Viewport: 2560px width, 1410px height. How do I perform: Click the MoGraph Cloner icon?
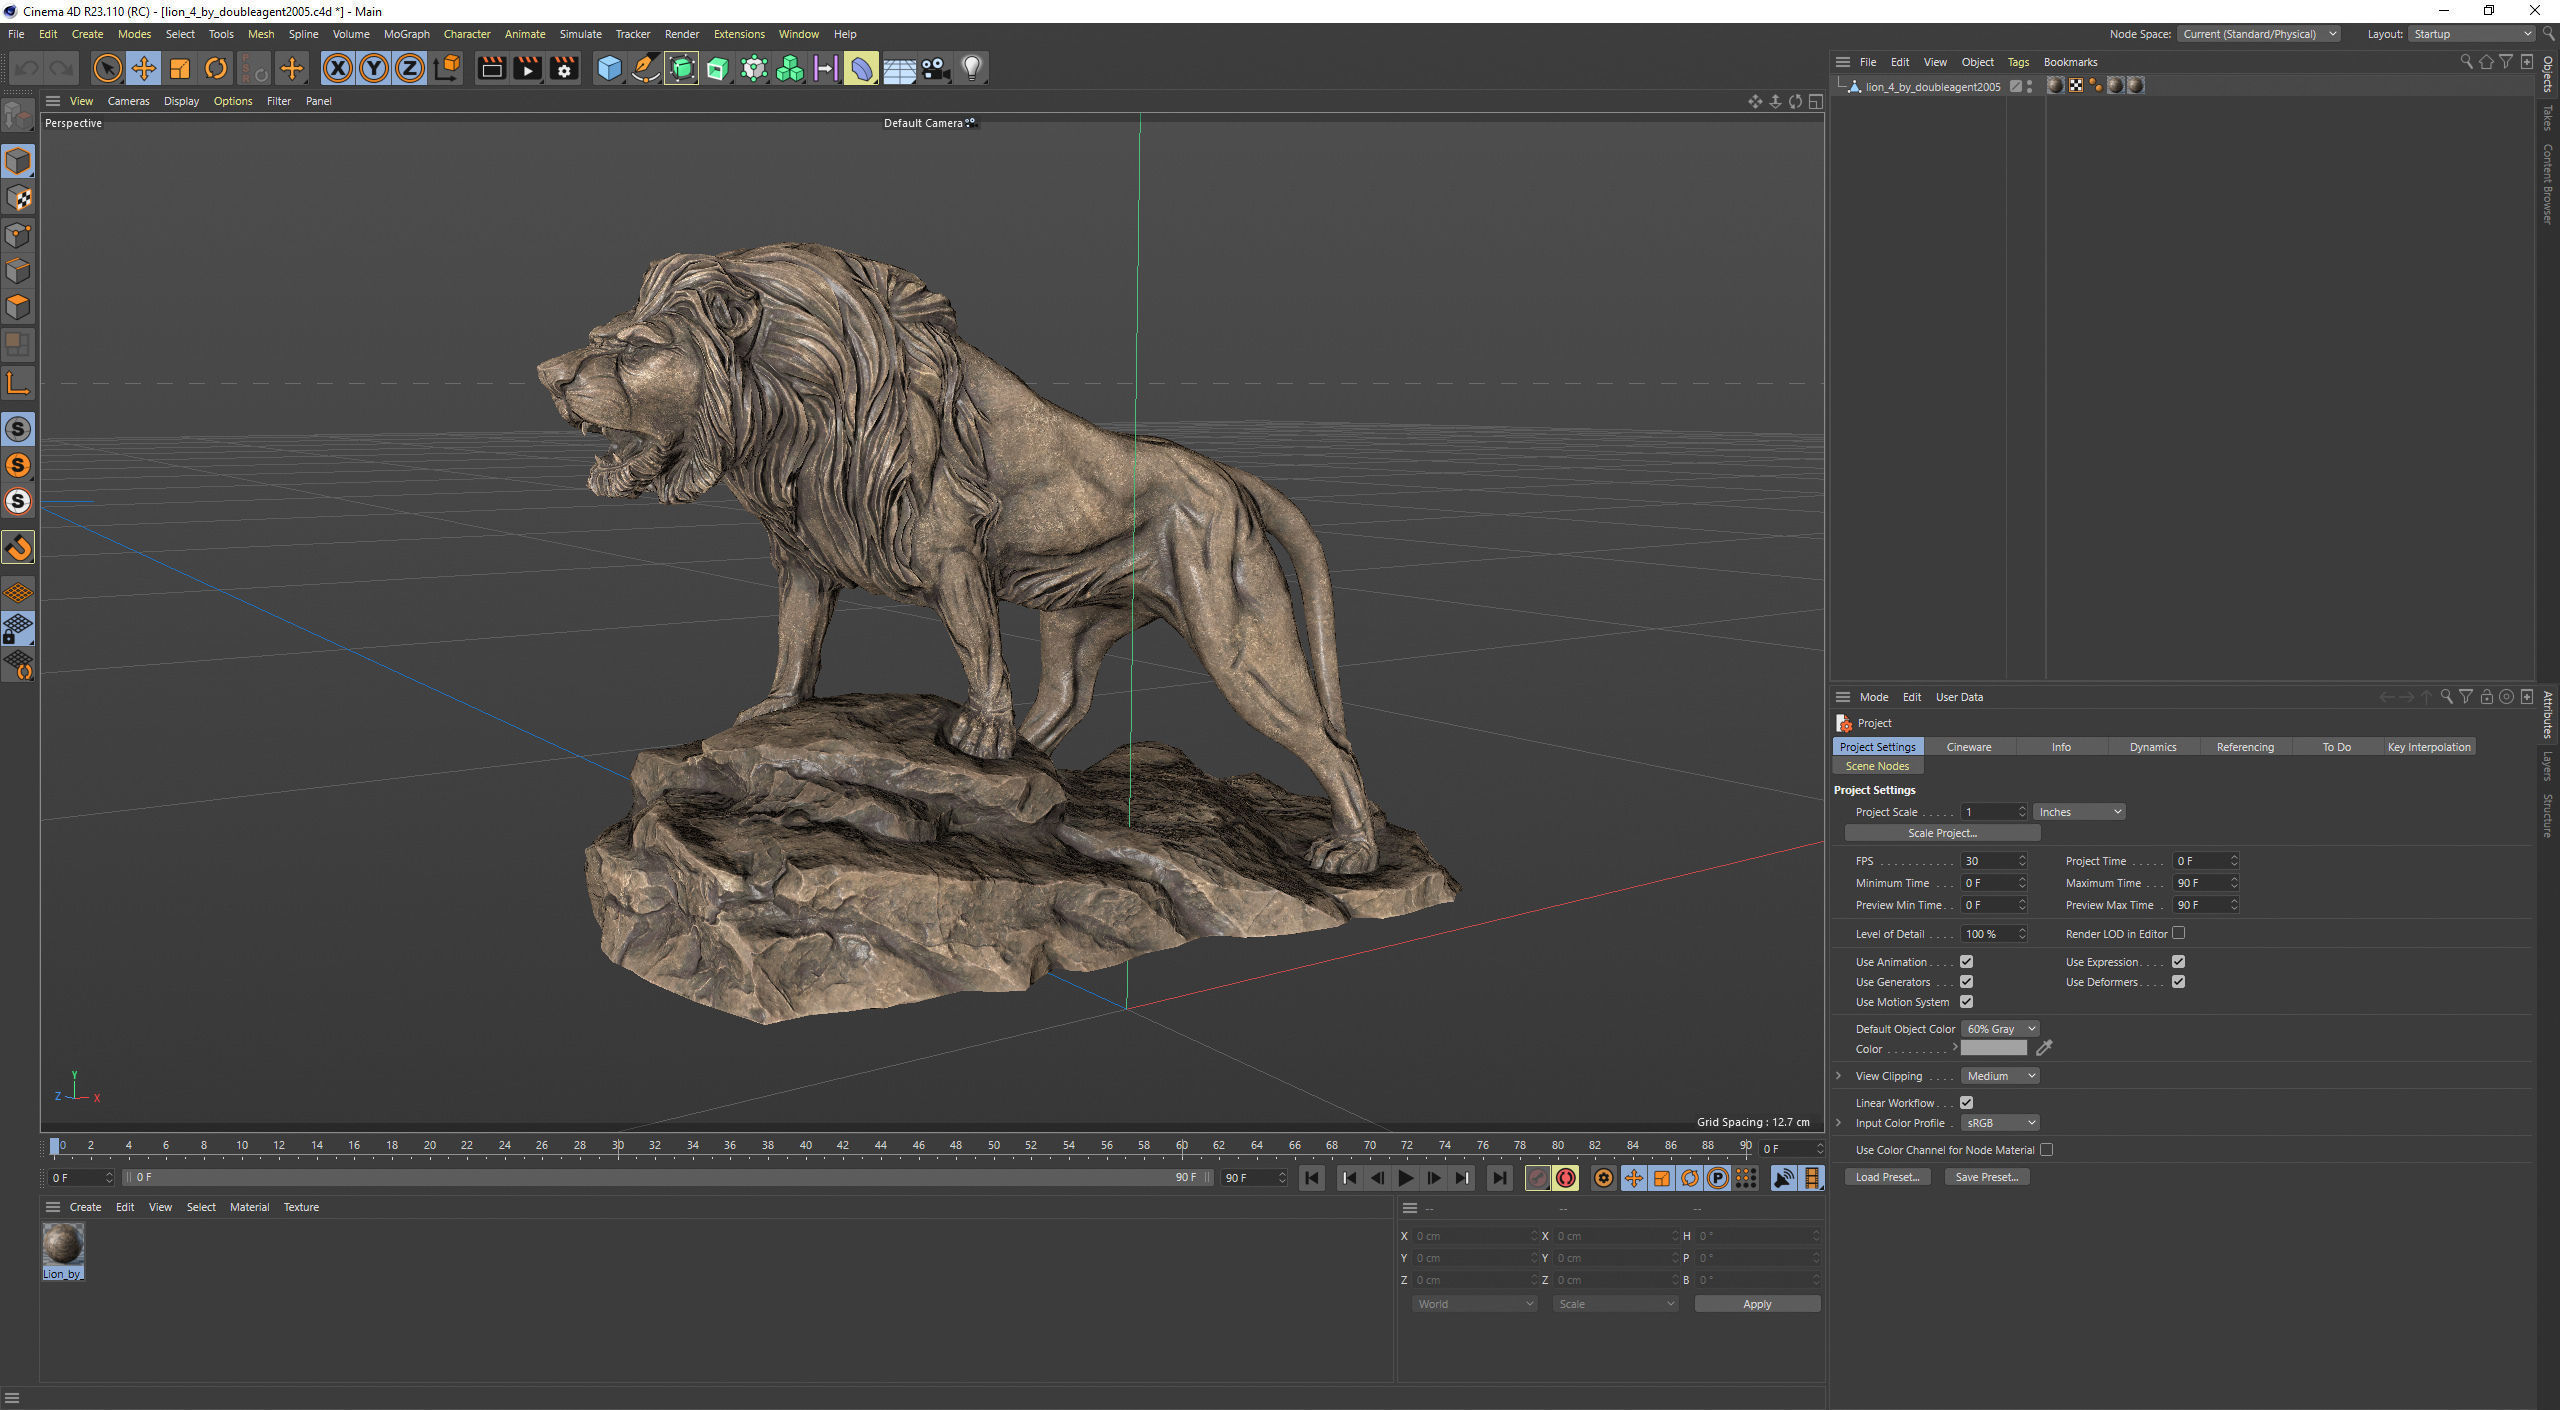(x=790, y=68)
